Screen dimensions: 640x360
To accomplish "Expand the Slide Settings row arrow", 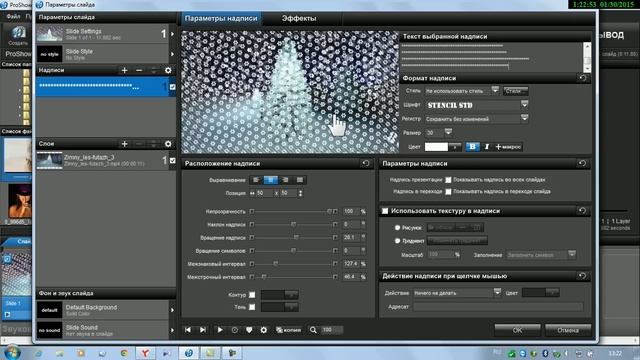I will coord(172,34).
